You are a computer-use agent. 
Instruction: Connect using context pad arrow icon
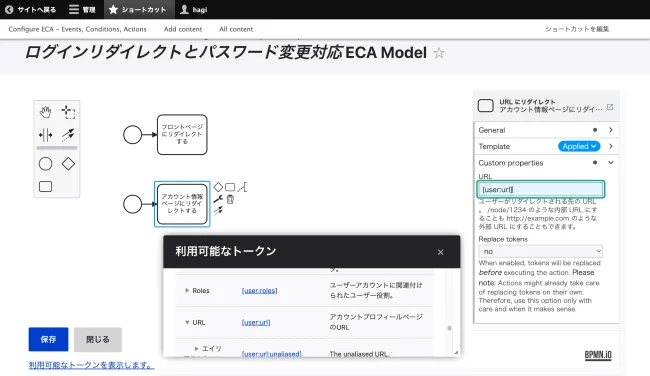218,211
